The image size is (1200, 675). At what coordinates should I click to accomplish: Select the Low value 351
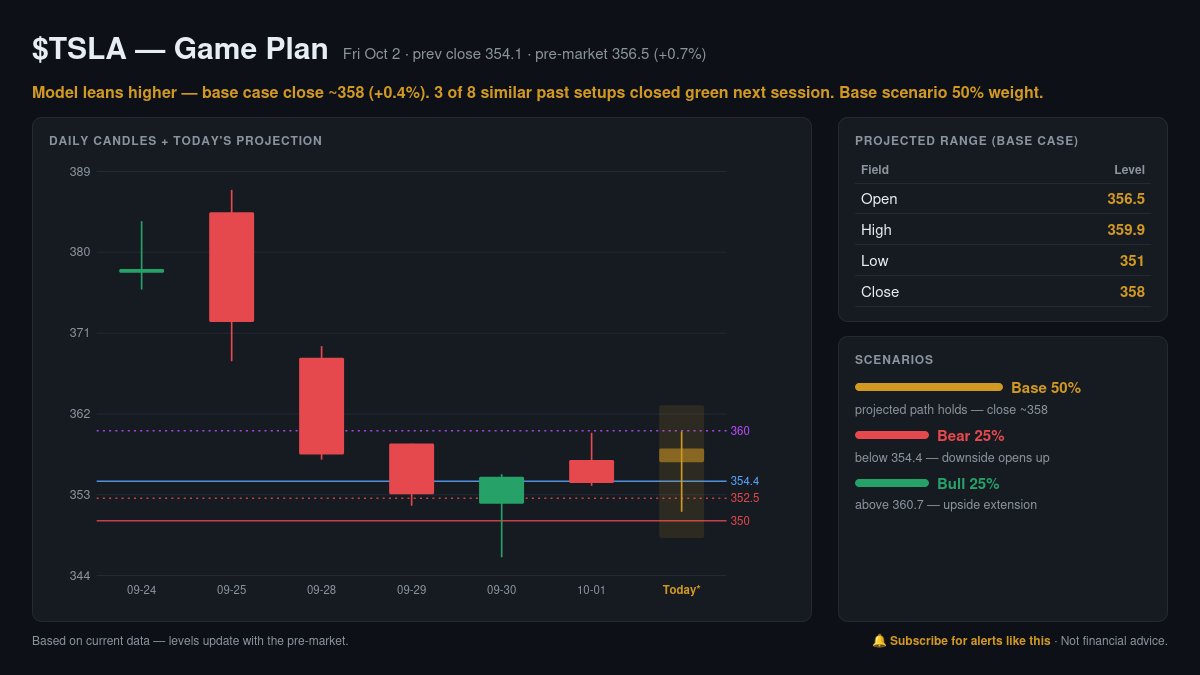[x=1132, y=261]
